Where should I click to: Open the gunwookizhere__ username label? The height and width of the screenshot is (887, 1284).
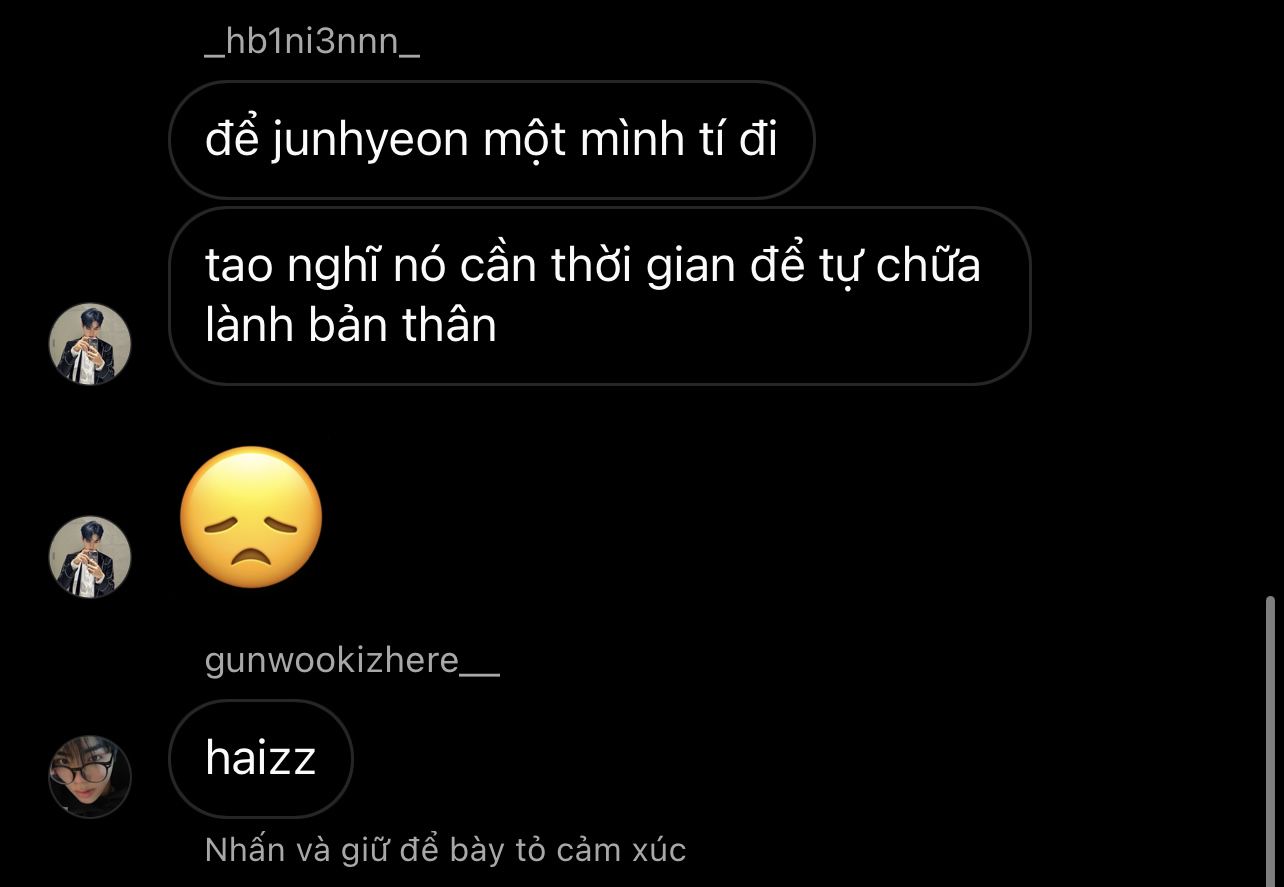tap(352, 661)
